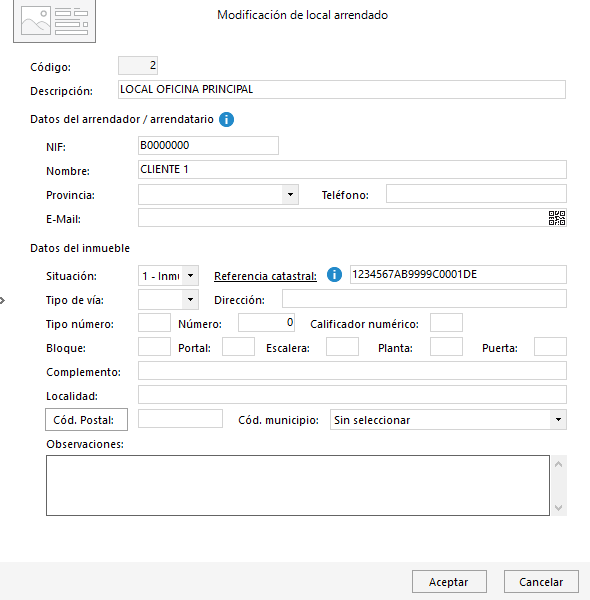Click the Observaciones scrollbar up arrow

(x=558, y=464)
